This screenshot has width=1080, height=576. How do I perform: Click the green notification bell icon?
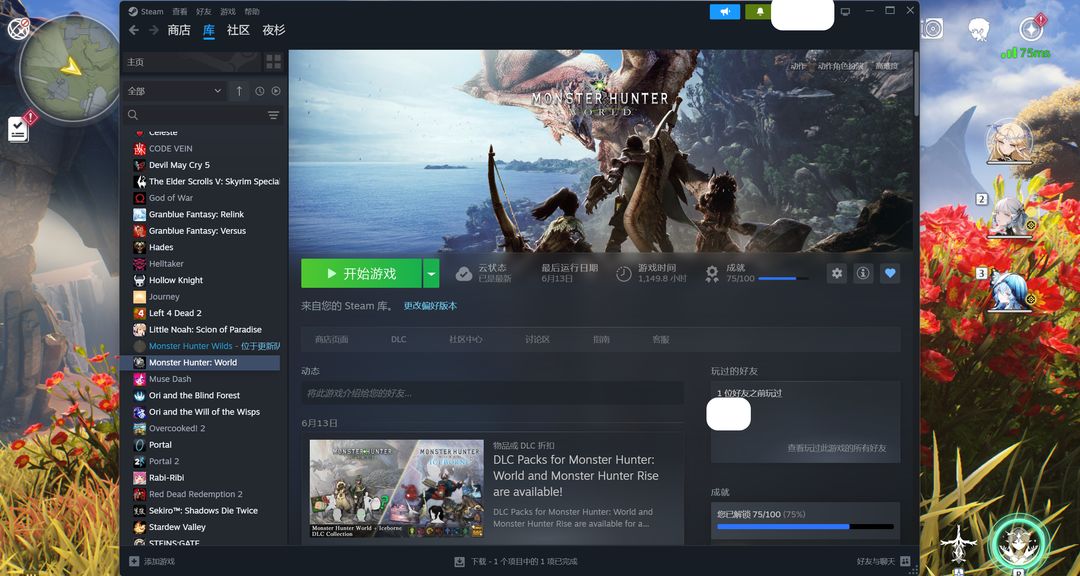[x=760, y=12]
